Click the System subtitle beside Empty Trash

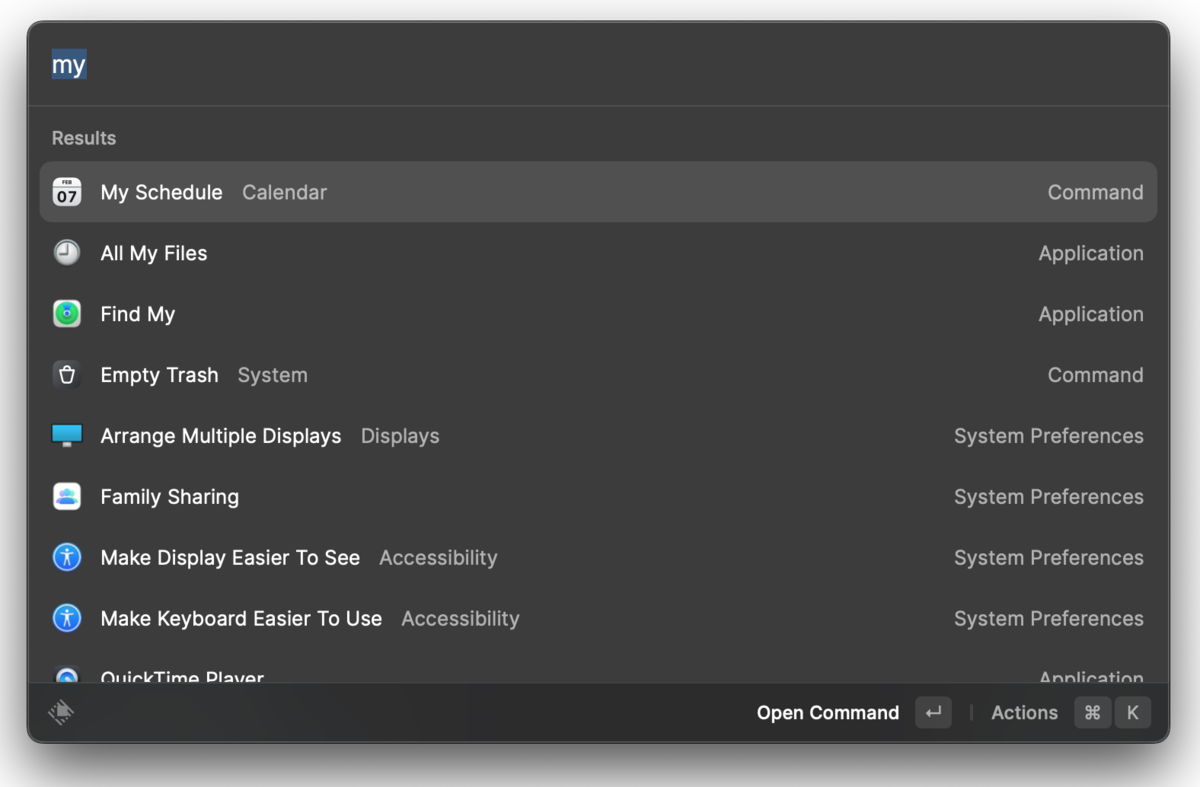click(272, 375)
